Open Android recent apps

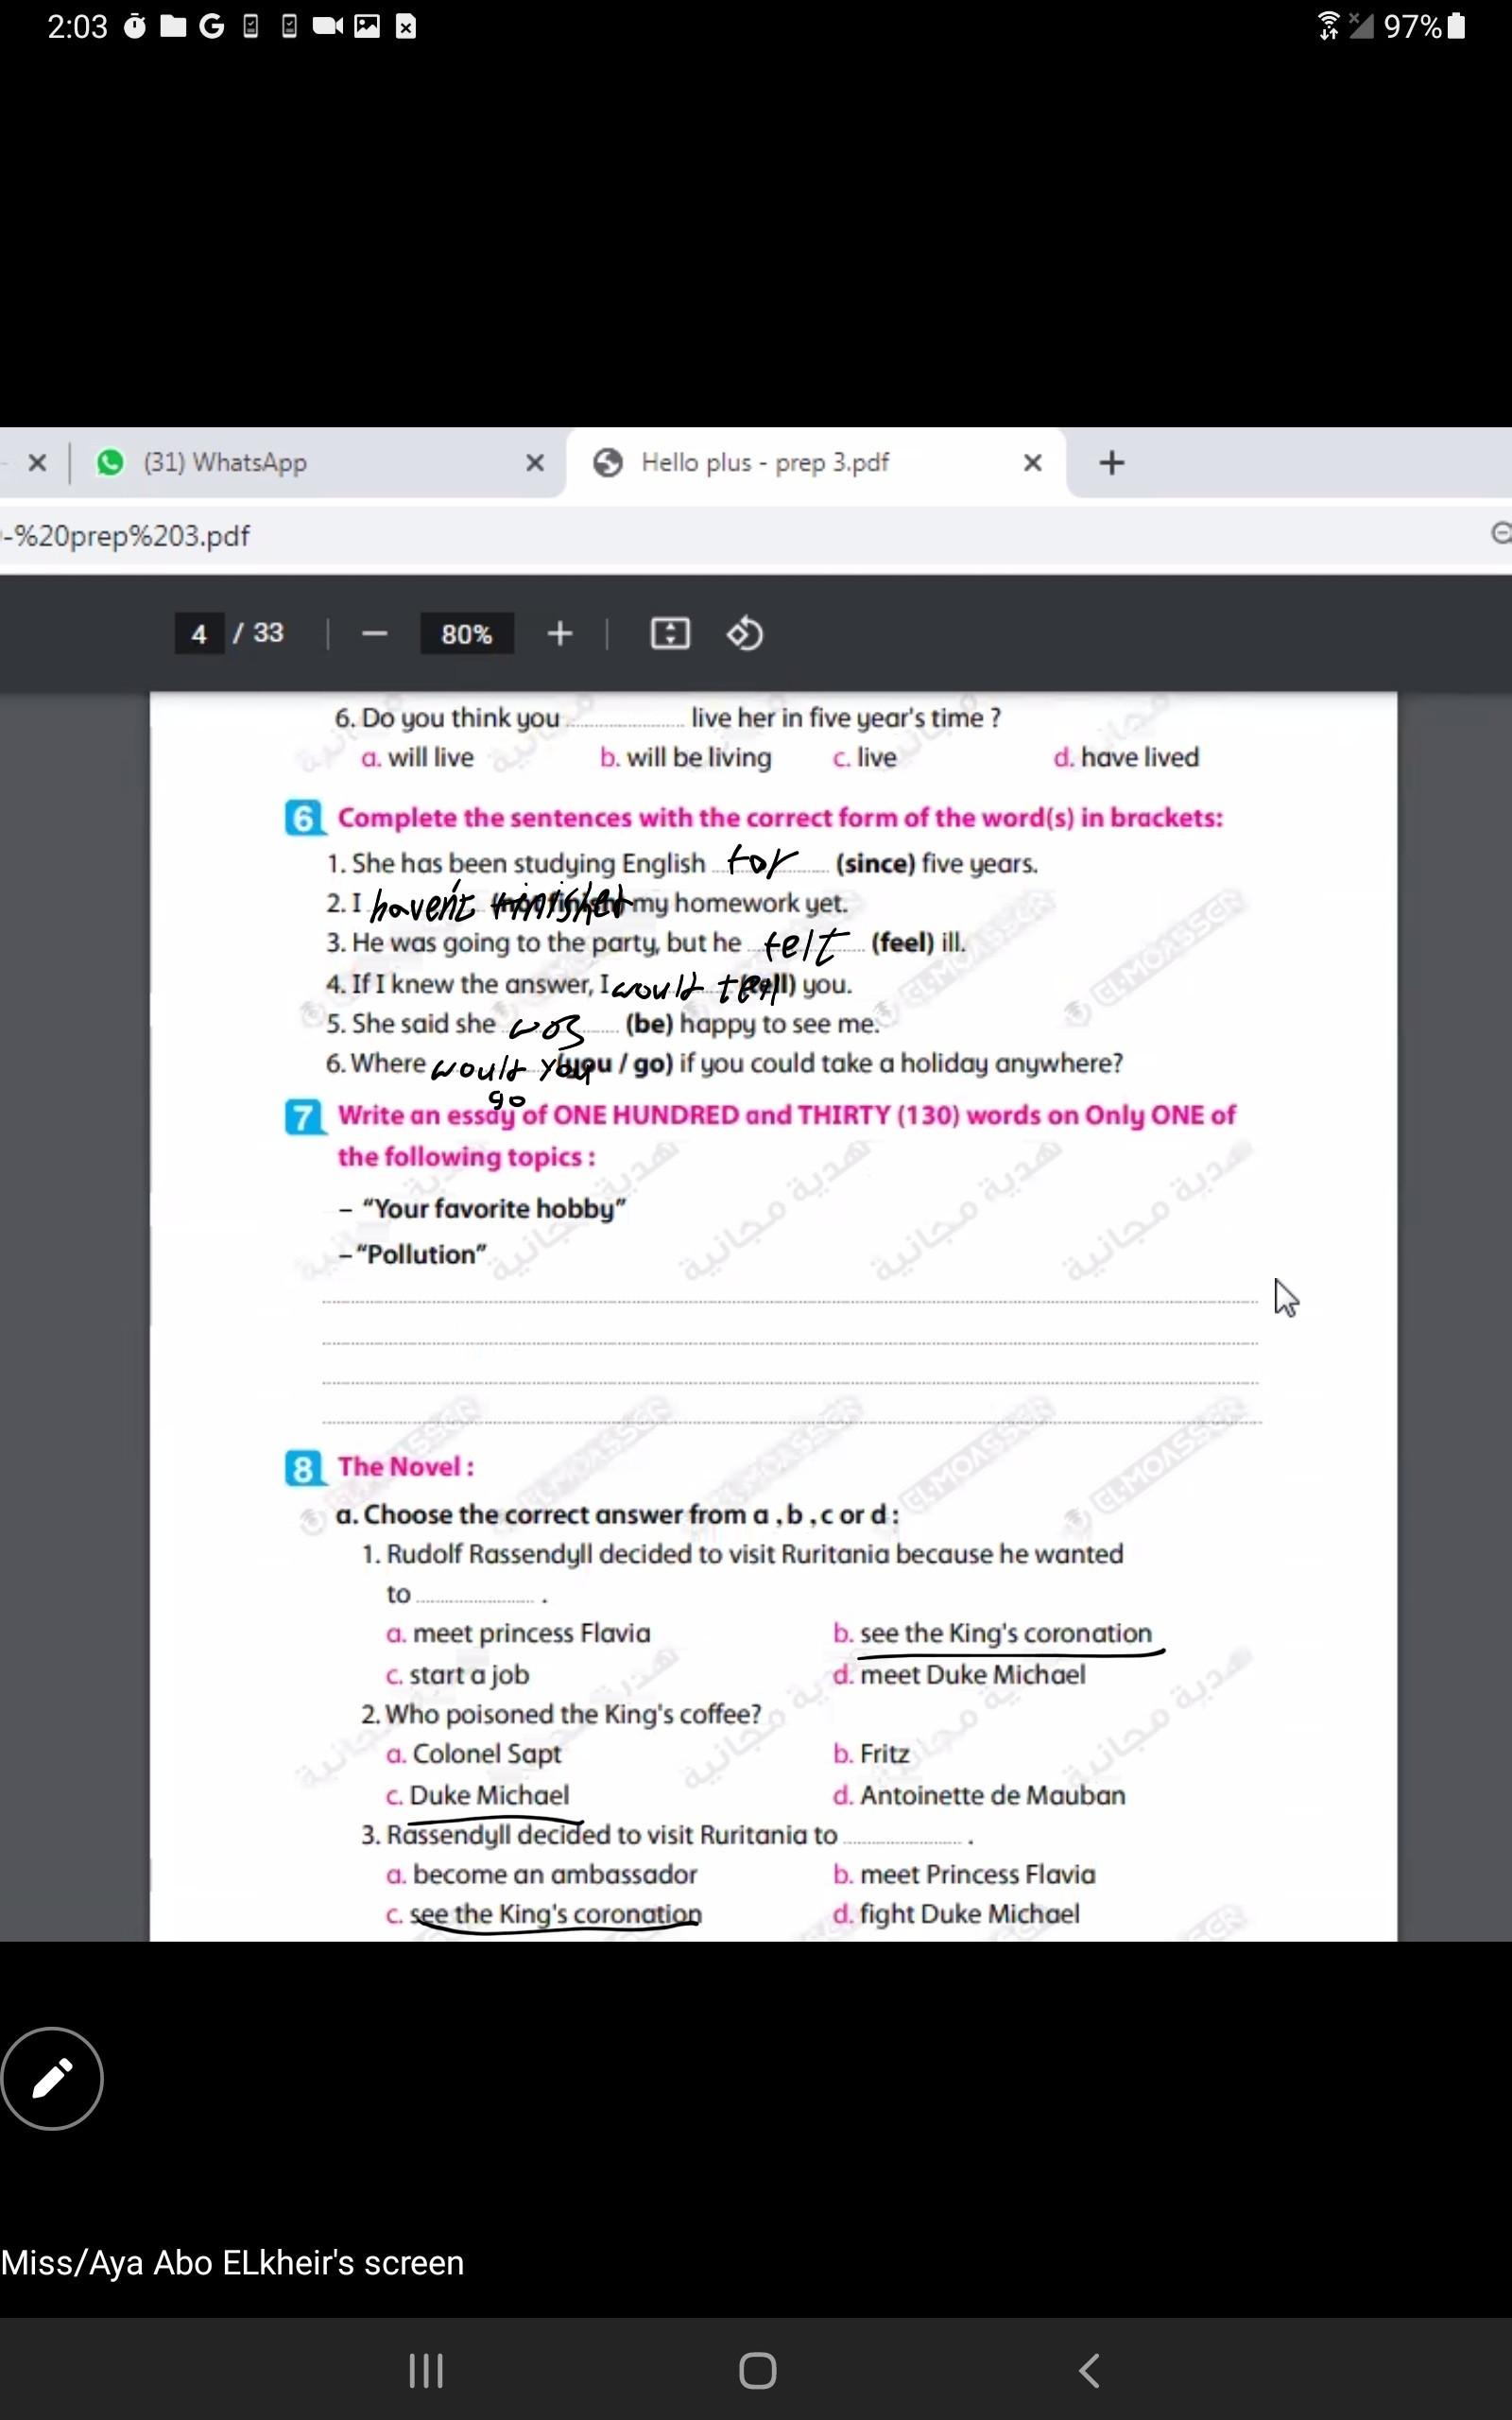tap(426, 2370)
